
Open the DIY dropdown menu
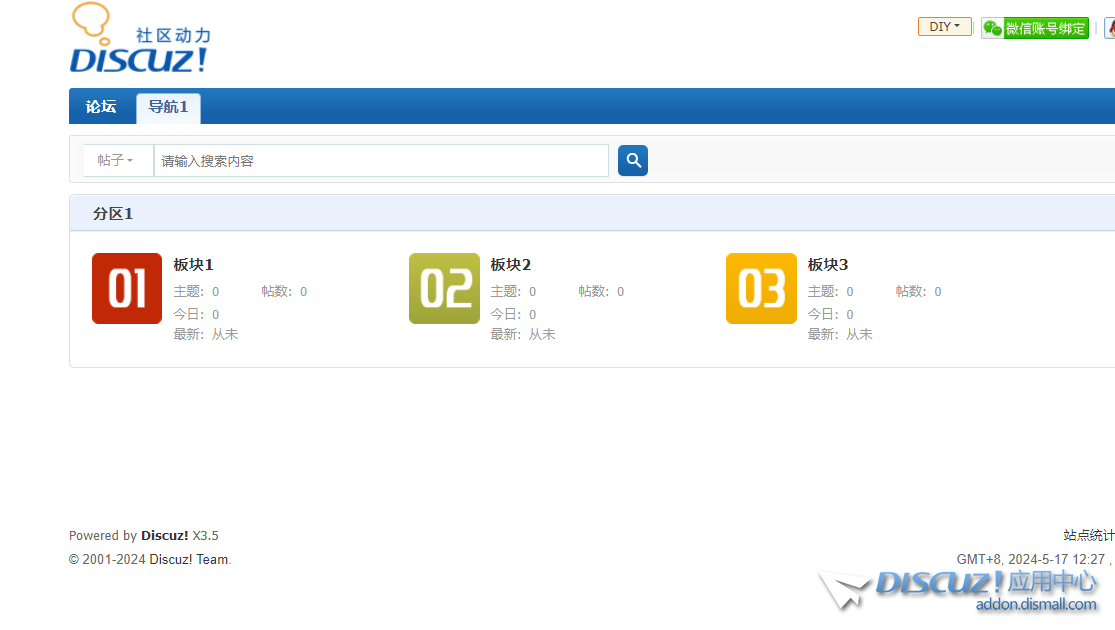point(944,27)
